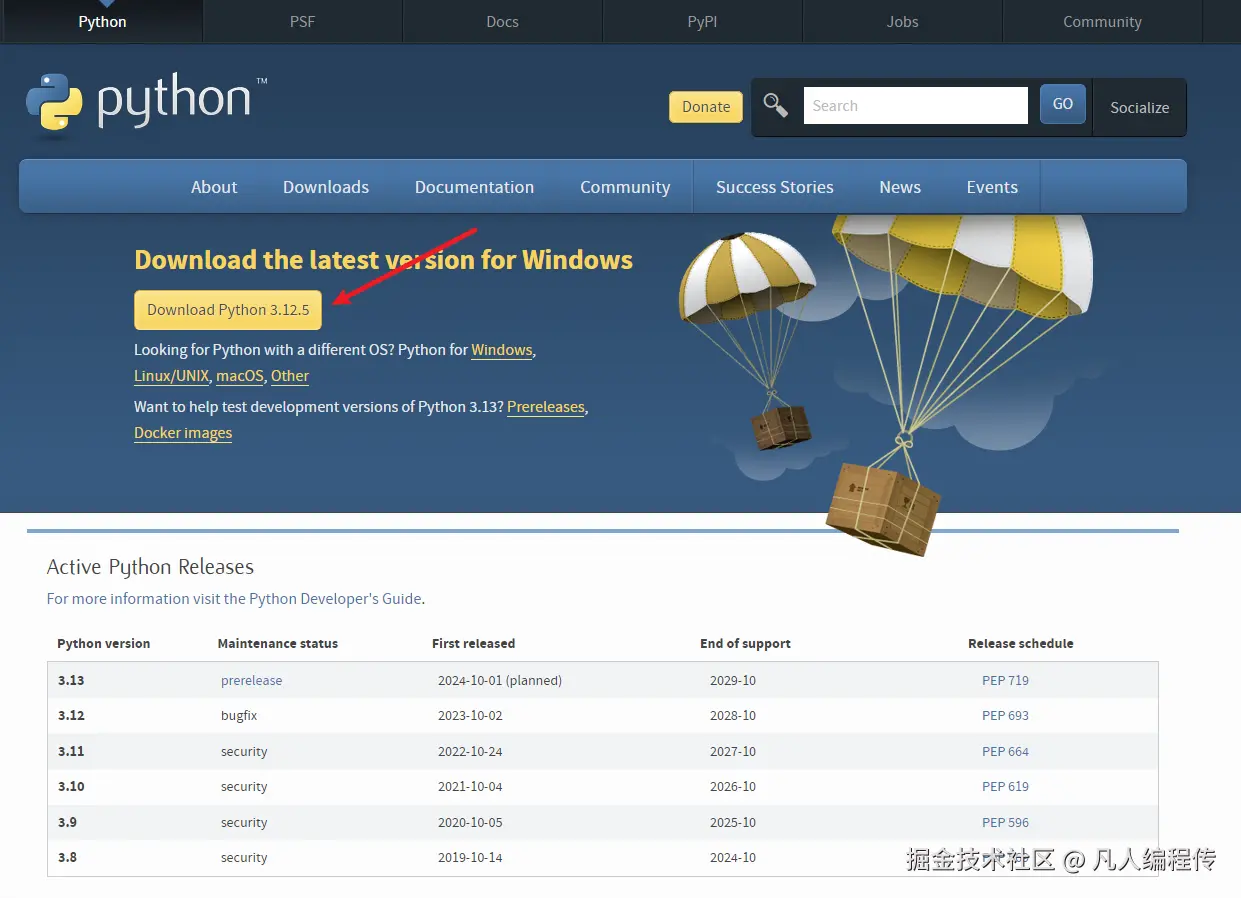Open the Downloads menu
Viewport: 1241px width, 898px height.
coord(326,187)
